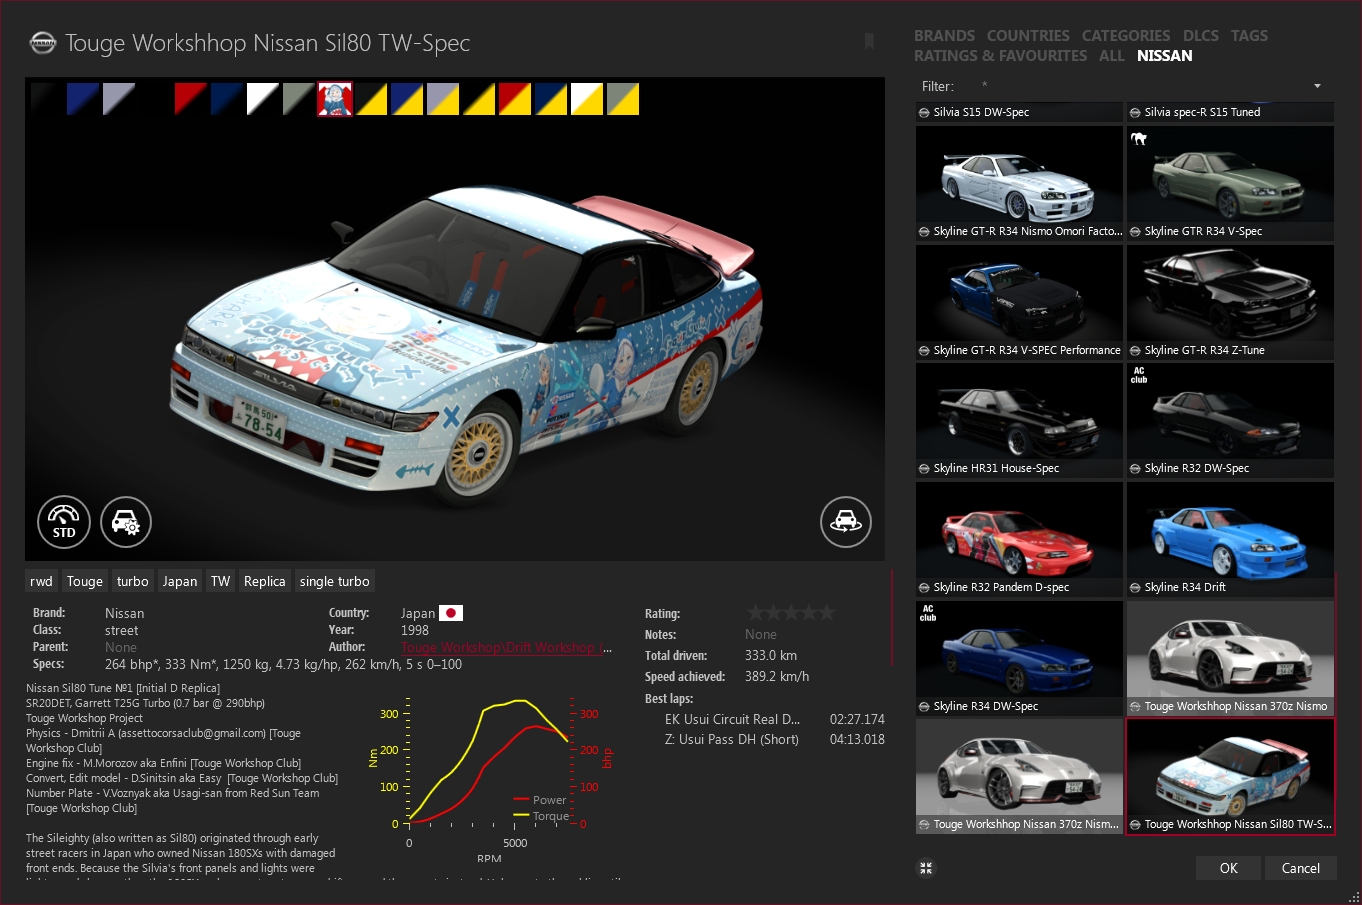Click the Notes value None
The width and height of the screenshot is (1362, 905).
pyautogui.click(x=761, y=635)
